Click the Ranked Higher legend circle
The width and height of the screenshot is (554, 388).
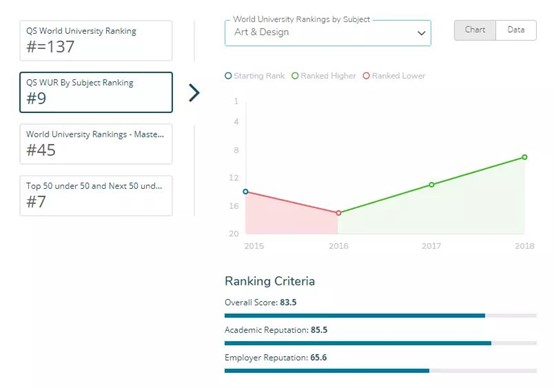tap(295, 76)
